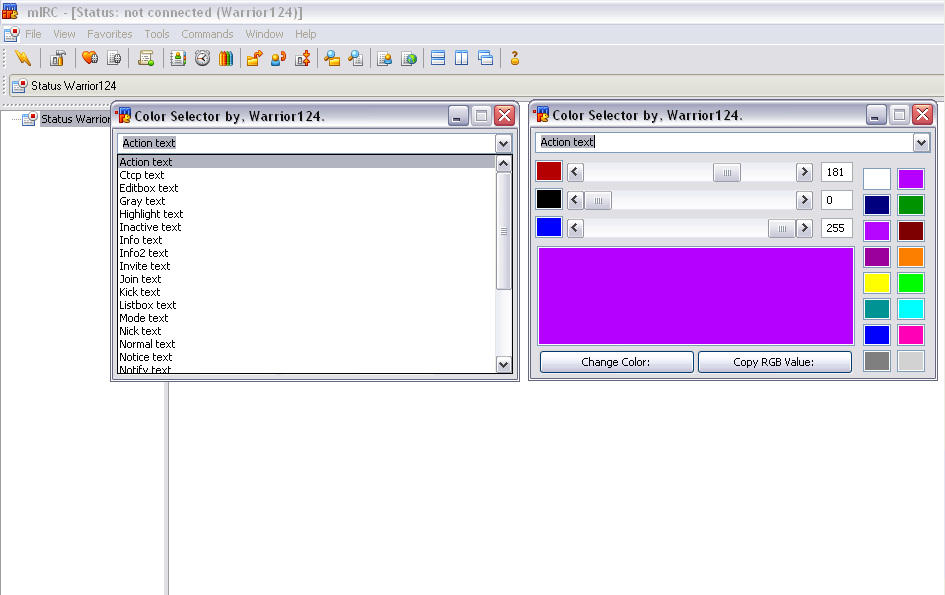Click the Connect lightning bolt toolbar icon

tap(23, 58)
